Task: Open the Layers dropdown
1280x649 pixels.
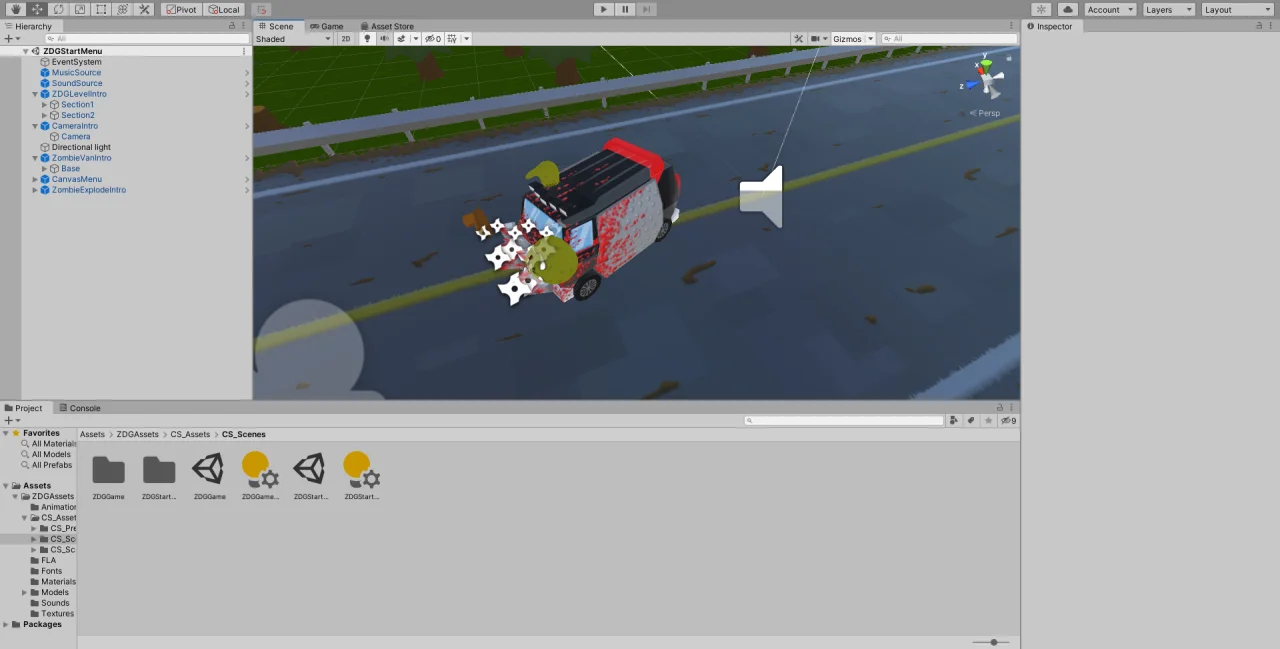Action: tap(1168, 9)
